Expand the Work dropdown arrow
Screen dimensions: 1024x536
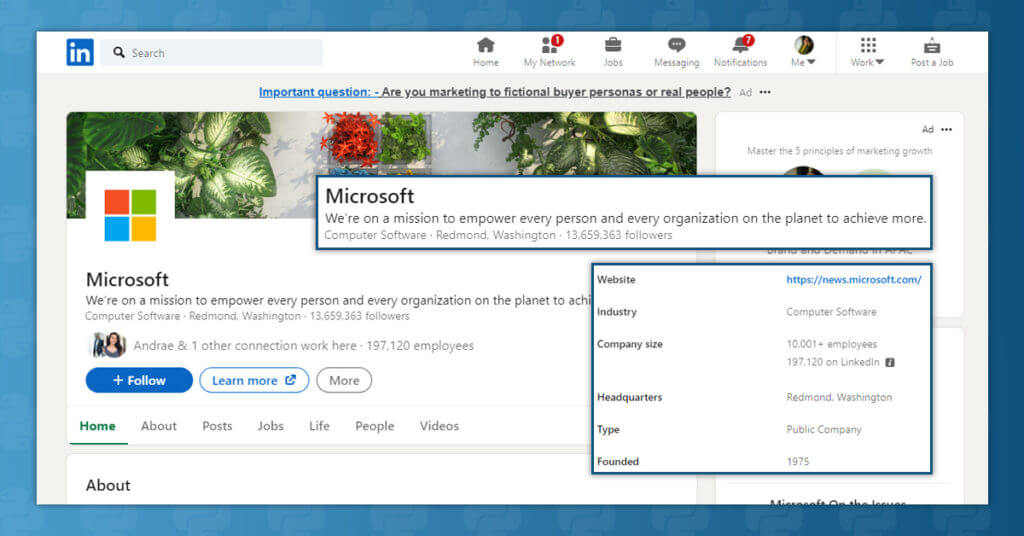(880, 62)
